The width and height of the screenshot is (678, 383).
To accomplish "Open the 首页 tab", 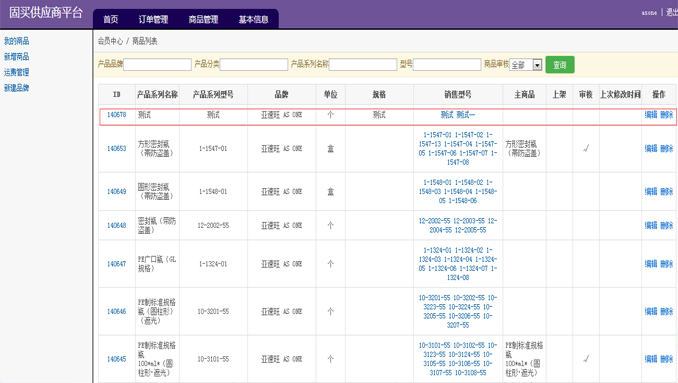I will 111,19.
